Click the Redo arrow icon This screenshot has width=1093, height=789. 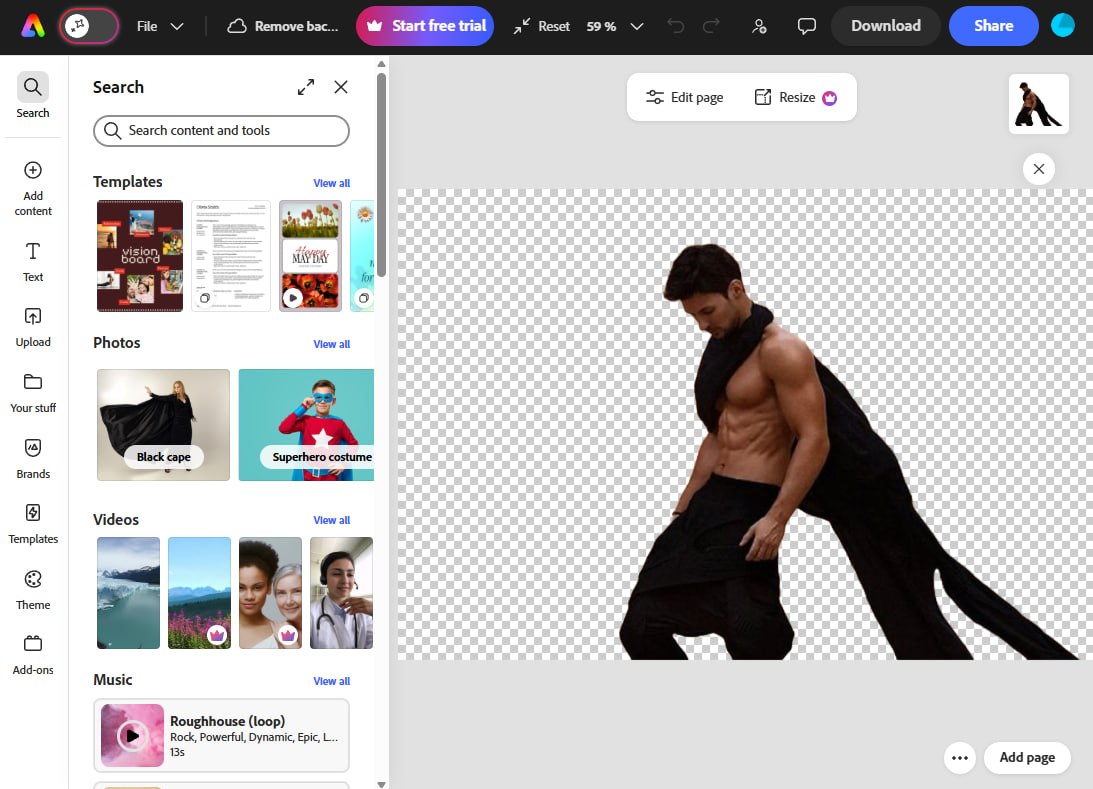click(711, 26)
